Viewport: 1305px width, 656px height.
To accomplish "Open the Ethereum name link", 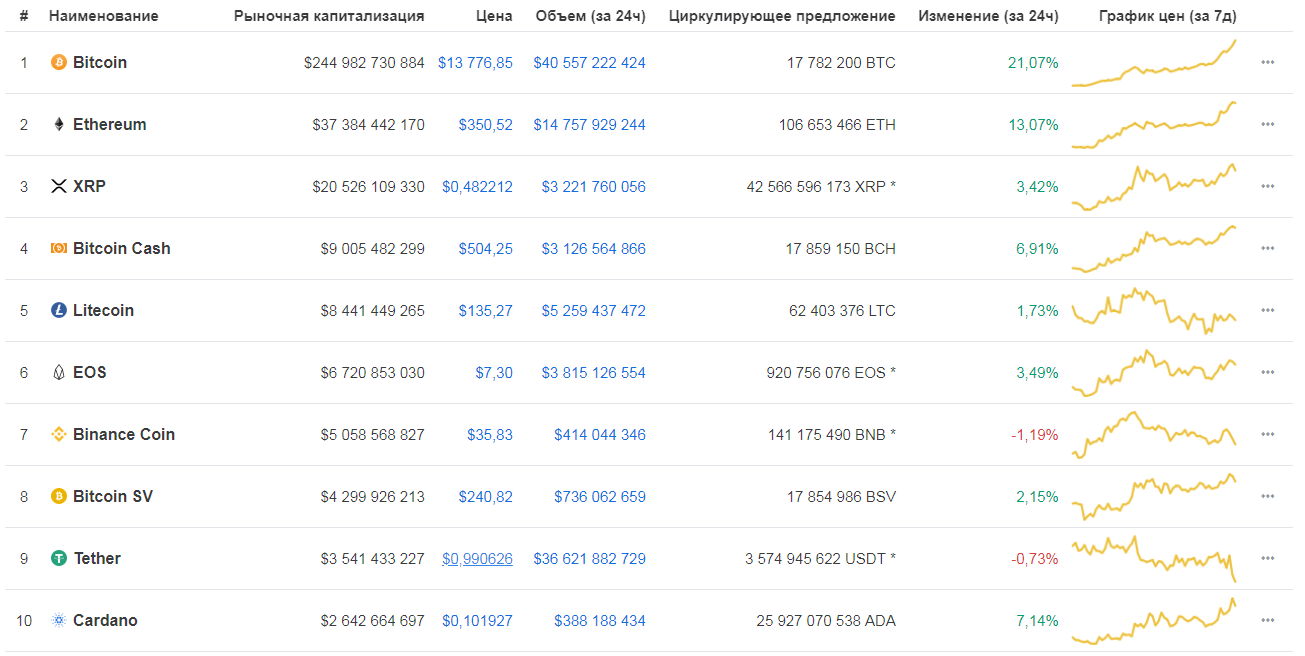I will (x=110, y=124).
